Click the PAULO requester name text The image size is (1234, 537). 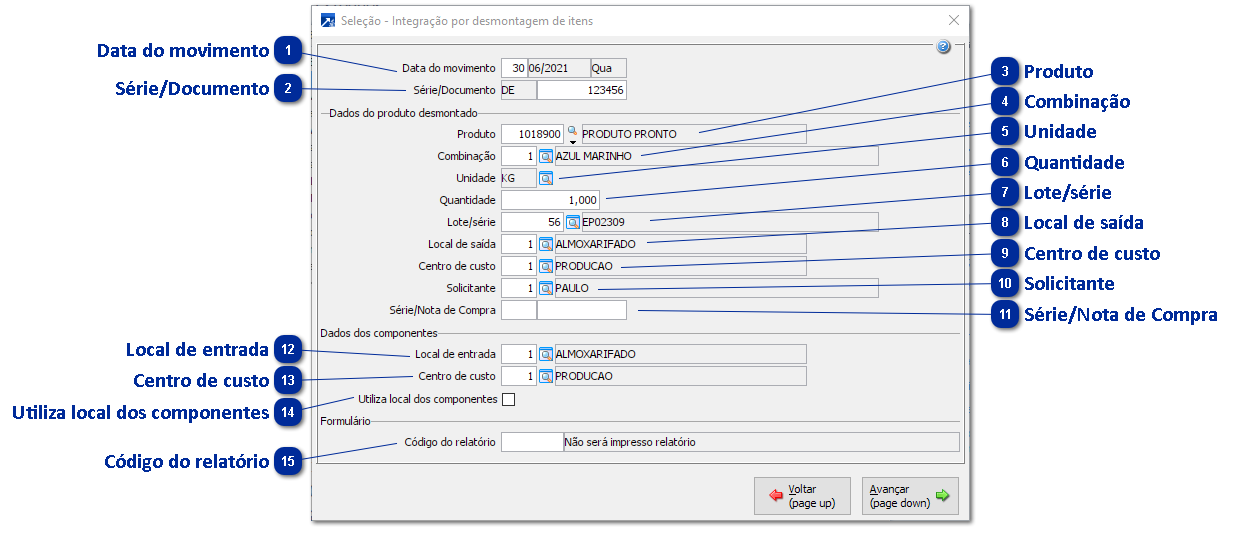(572, 288)
